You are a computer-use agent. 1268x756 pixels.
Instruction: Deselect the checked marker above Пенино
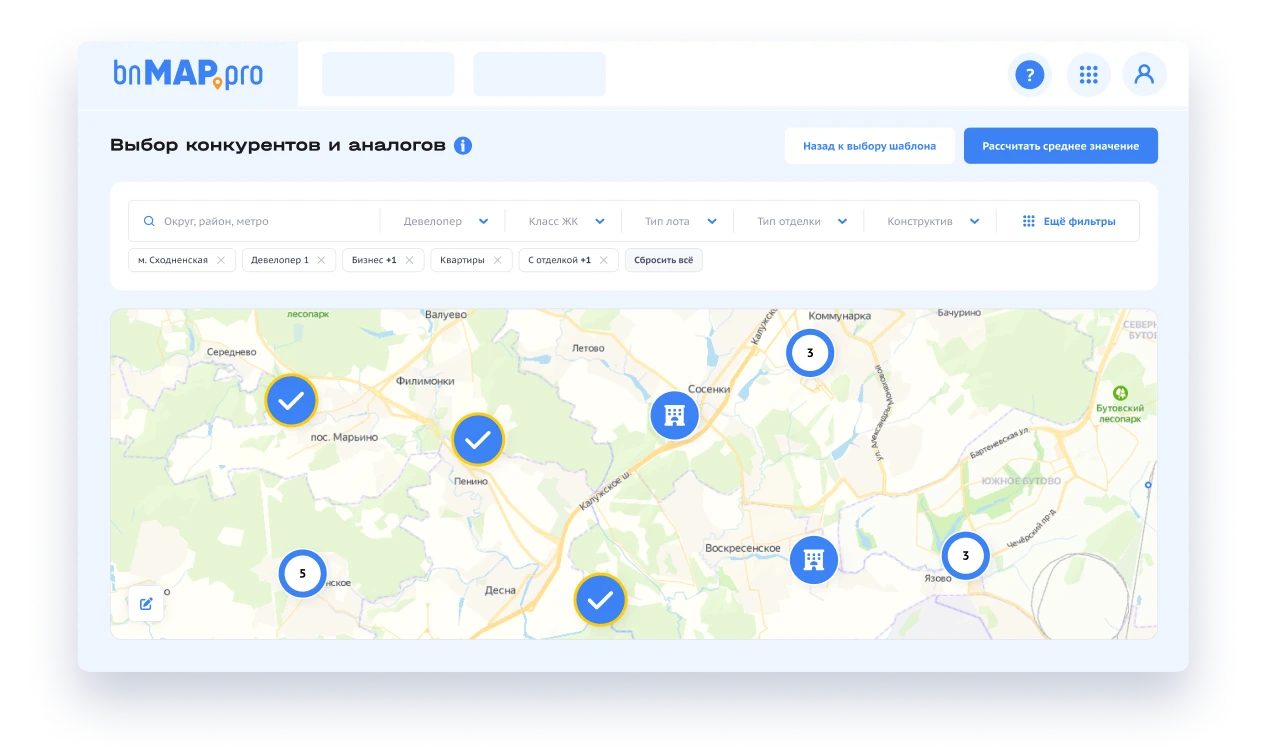(478, 439)
